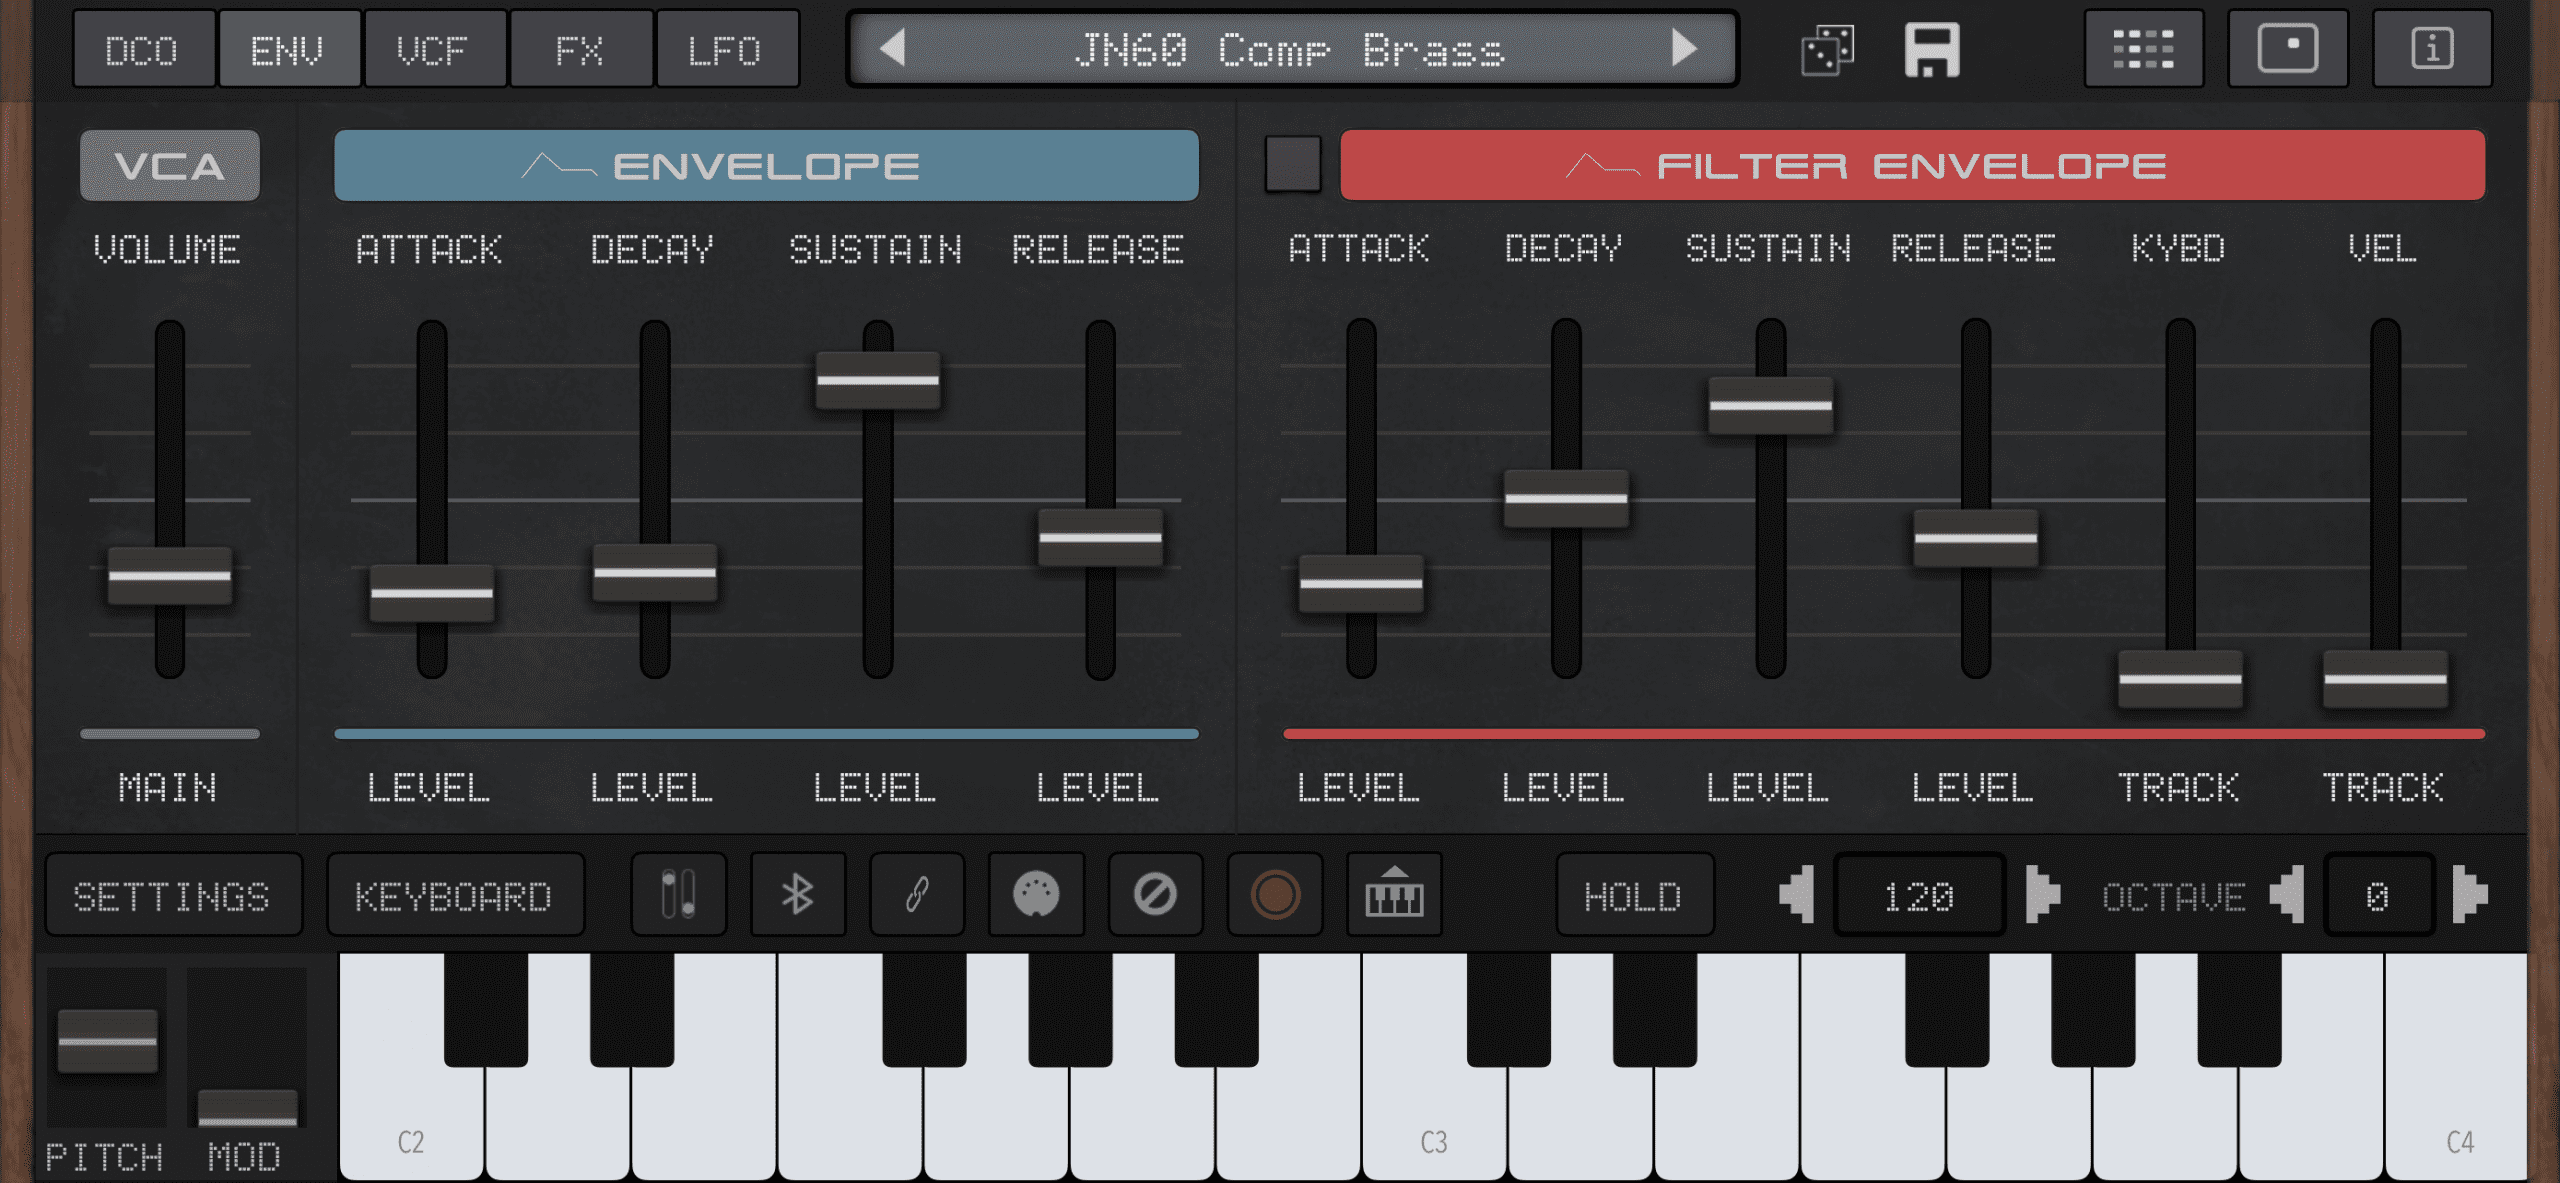Open the JN60 Comp Brass preset list
This screenshot has width=2560, height=1183.
click(x=1289, y=49)
